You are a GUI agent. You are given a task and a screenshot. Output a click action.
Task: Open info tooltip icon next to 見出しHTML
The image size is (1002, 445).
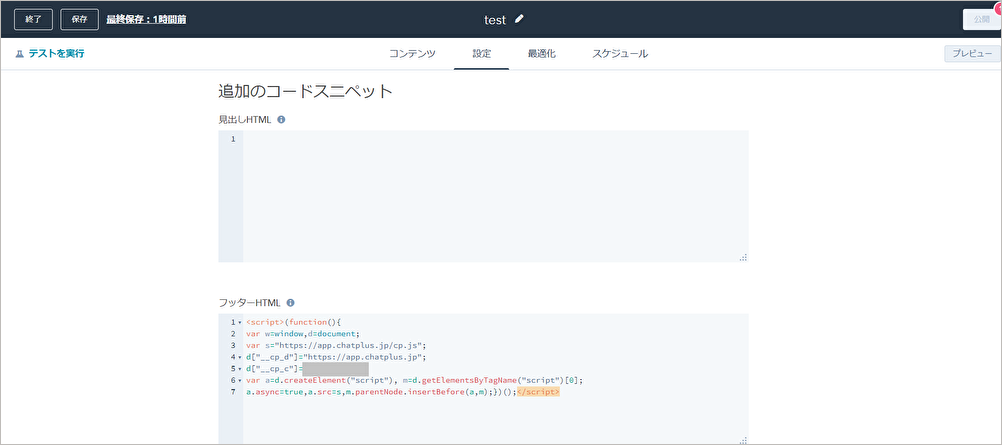281,119
